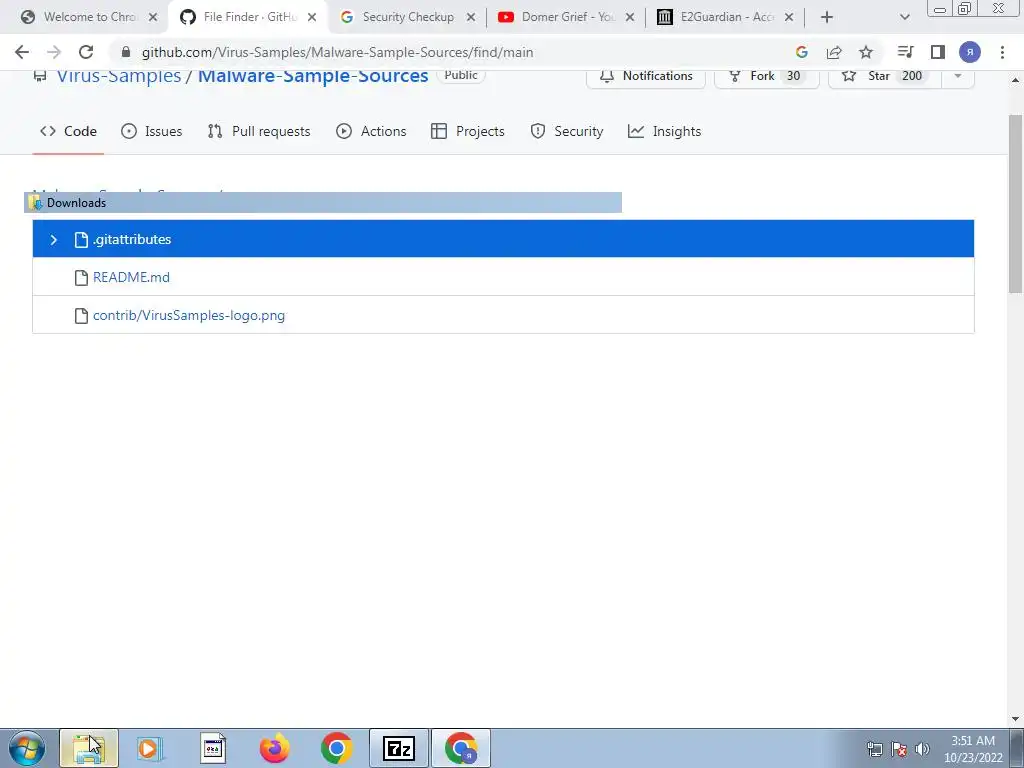Open the Action Center flag icon
The width and height of the screenshot is (1024, 768).
point(899,749)
